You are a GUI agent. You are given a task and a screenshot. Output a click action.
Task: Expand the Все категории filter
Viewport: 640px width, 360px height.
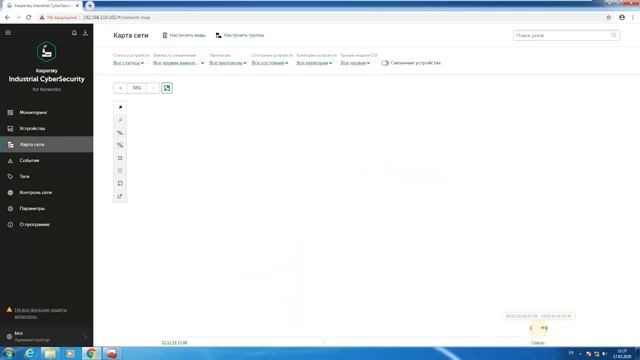[314, 63]
